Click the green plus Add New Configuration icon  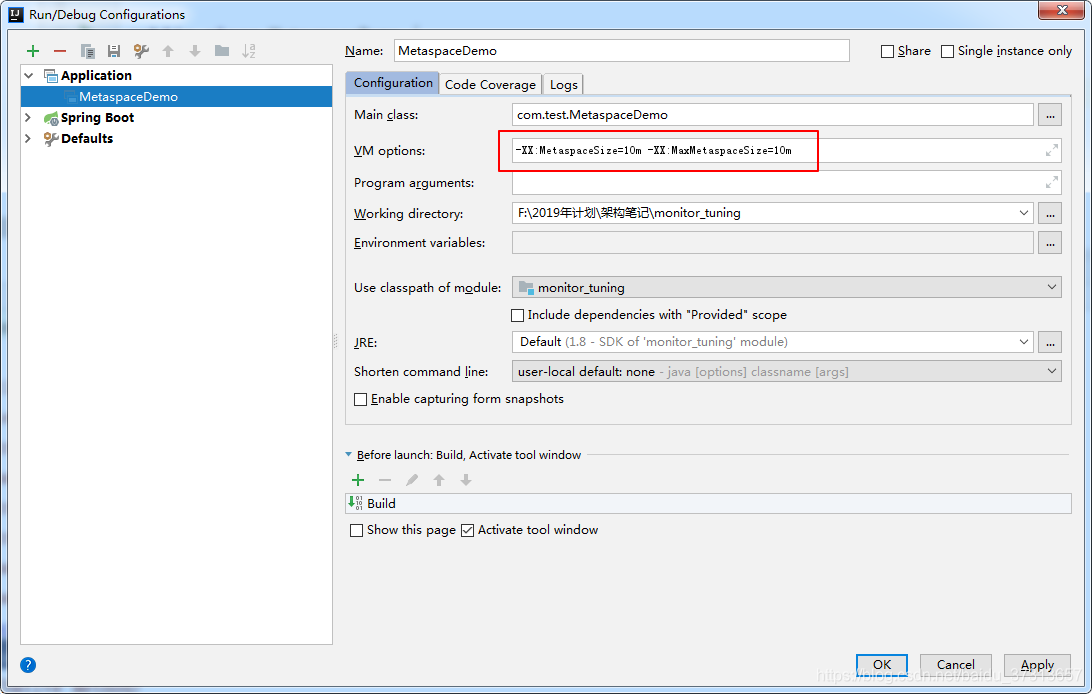tap(33, 51)
